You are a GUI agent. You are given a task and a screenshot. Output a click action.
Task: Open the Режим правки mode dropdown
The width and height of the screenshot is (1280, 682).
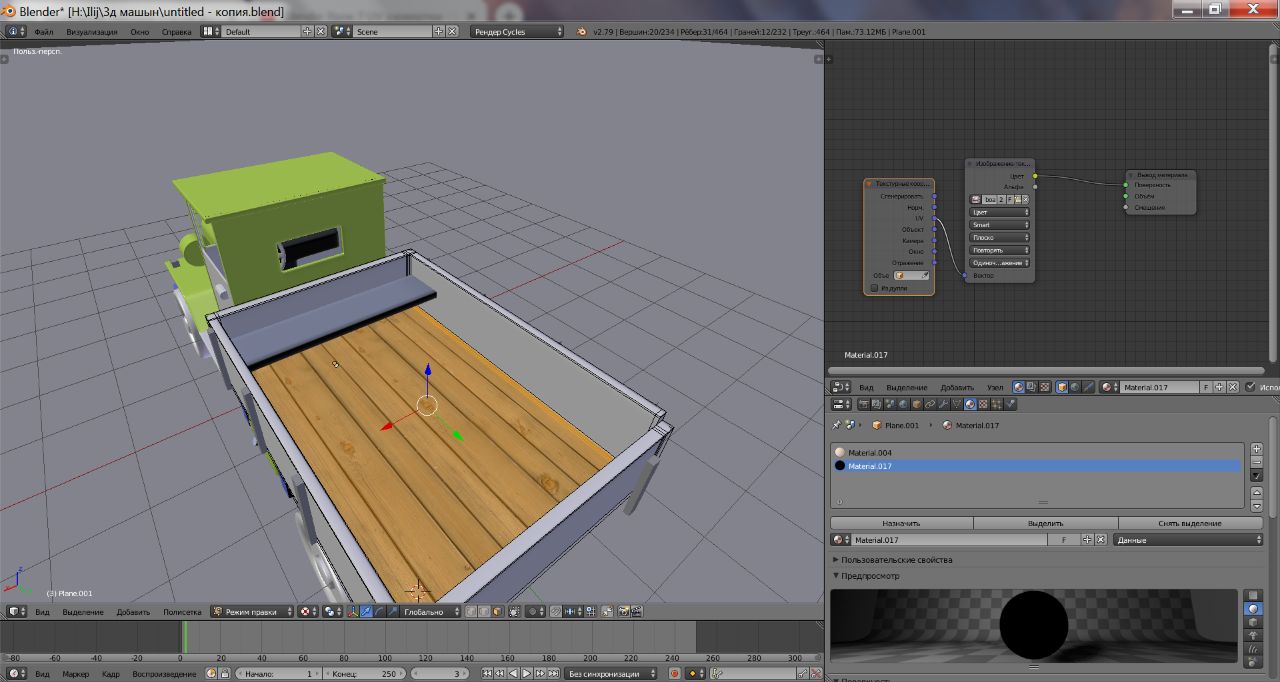click(x=251, y=612)
